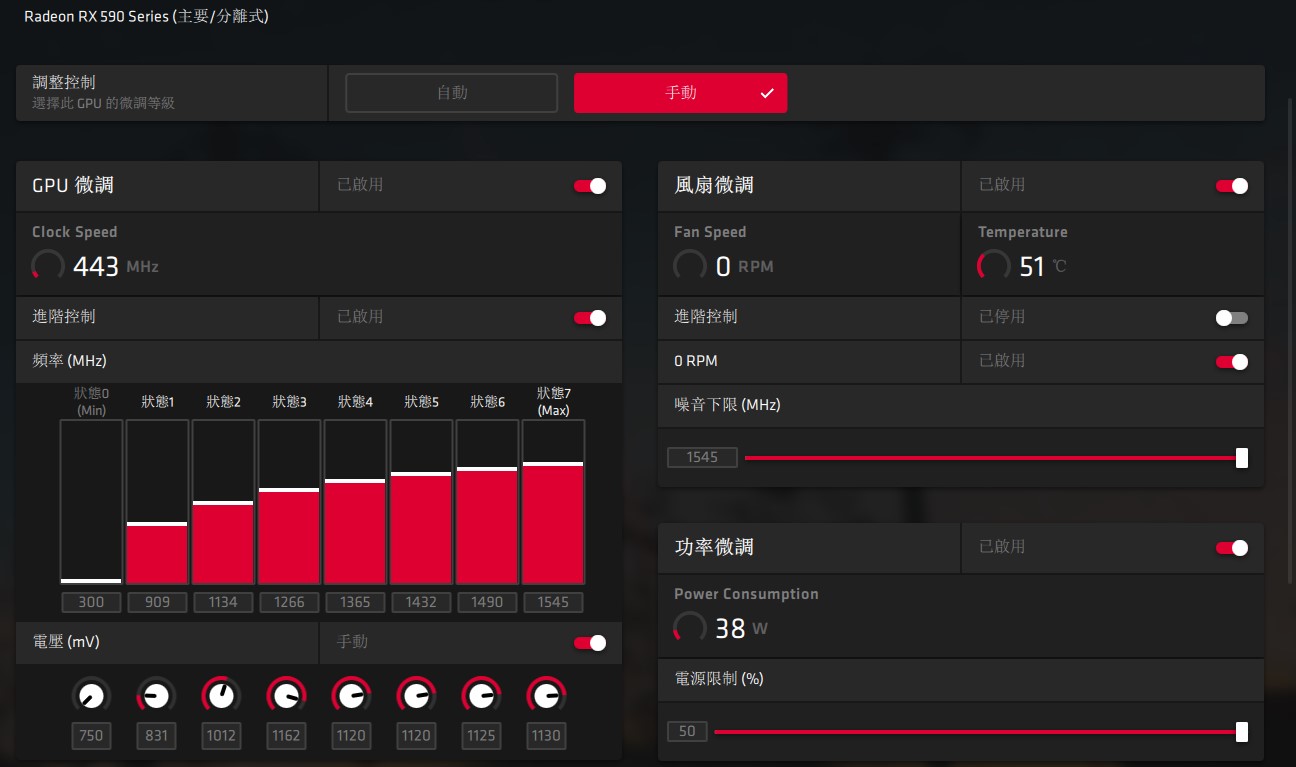Click the voltage knob above 1125
The image size is (1296, 767).
coord(481,695)
